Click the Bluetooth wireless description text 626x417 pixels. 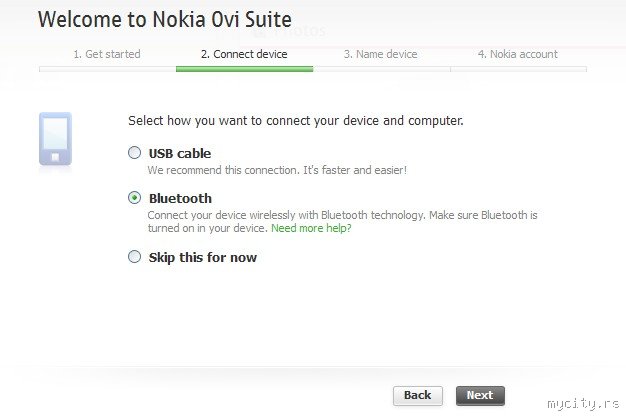342,215
